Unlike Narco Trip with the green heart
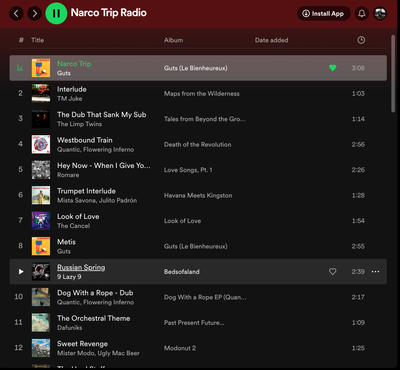Viewport: 400px width, 370px height. tap(332, 68)
